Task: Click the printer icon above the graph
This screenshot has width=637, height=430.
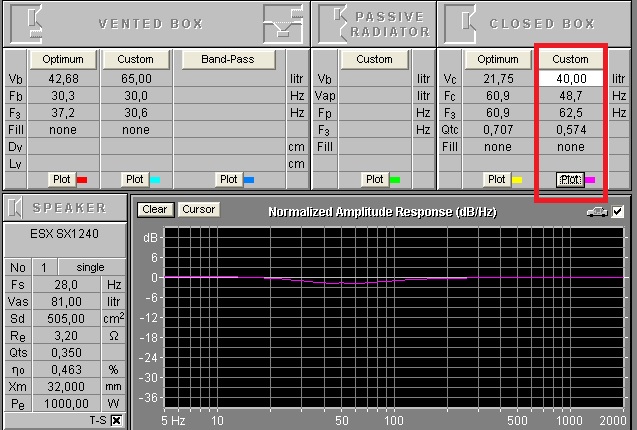Action: [x=596, y=211]
